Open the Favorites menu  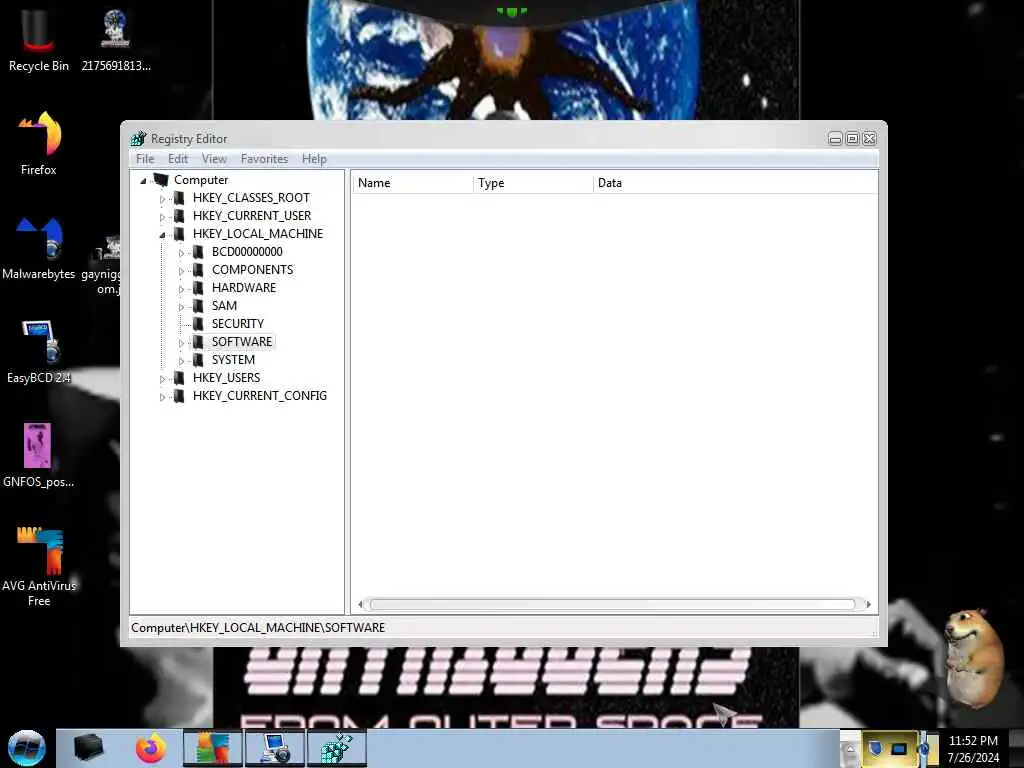coord(264,159)
